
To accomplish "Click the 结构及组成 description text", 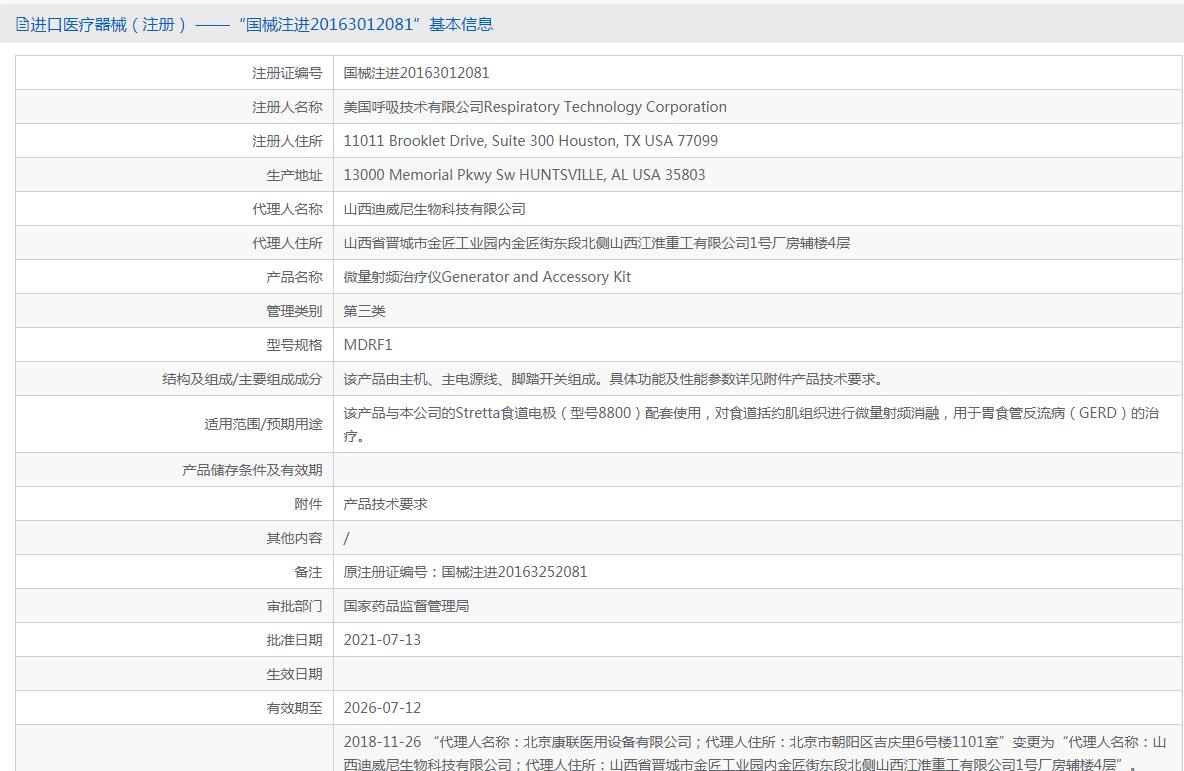I will pyautogui.click(x=614, y=379).
